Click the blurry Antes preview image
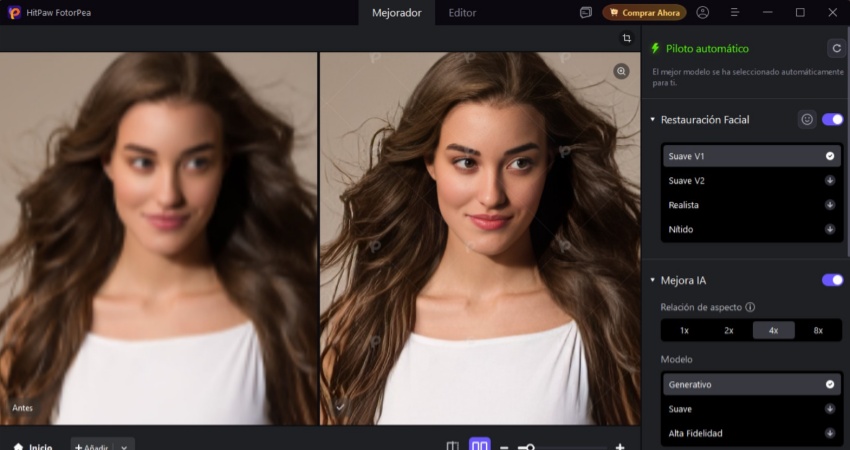 158,238
